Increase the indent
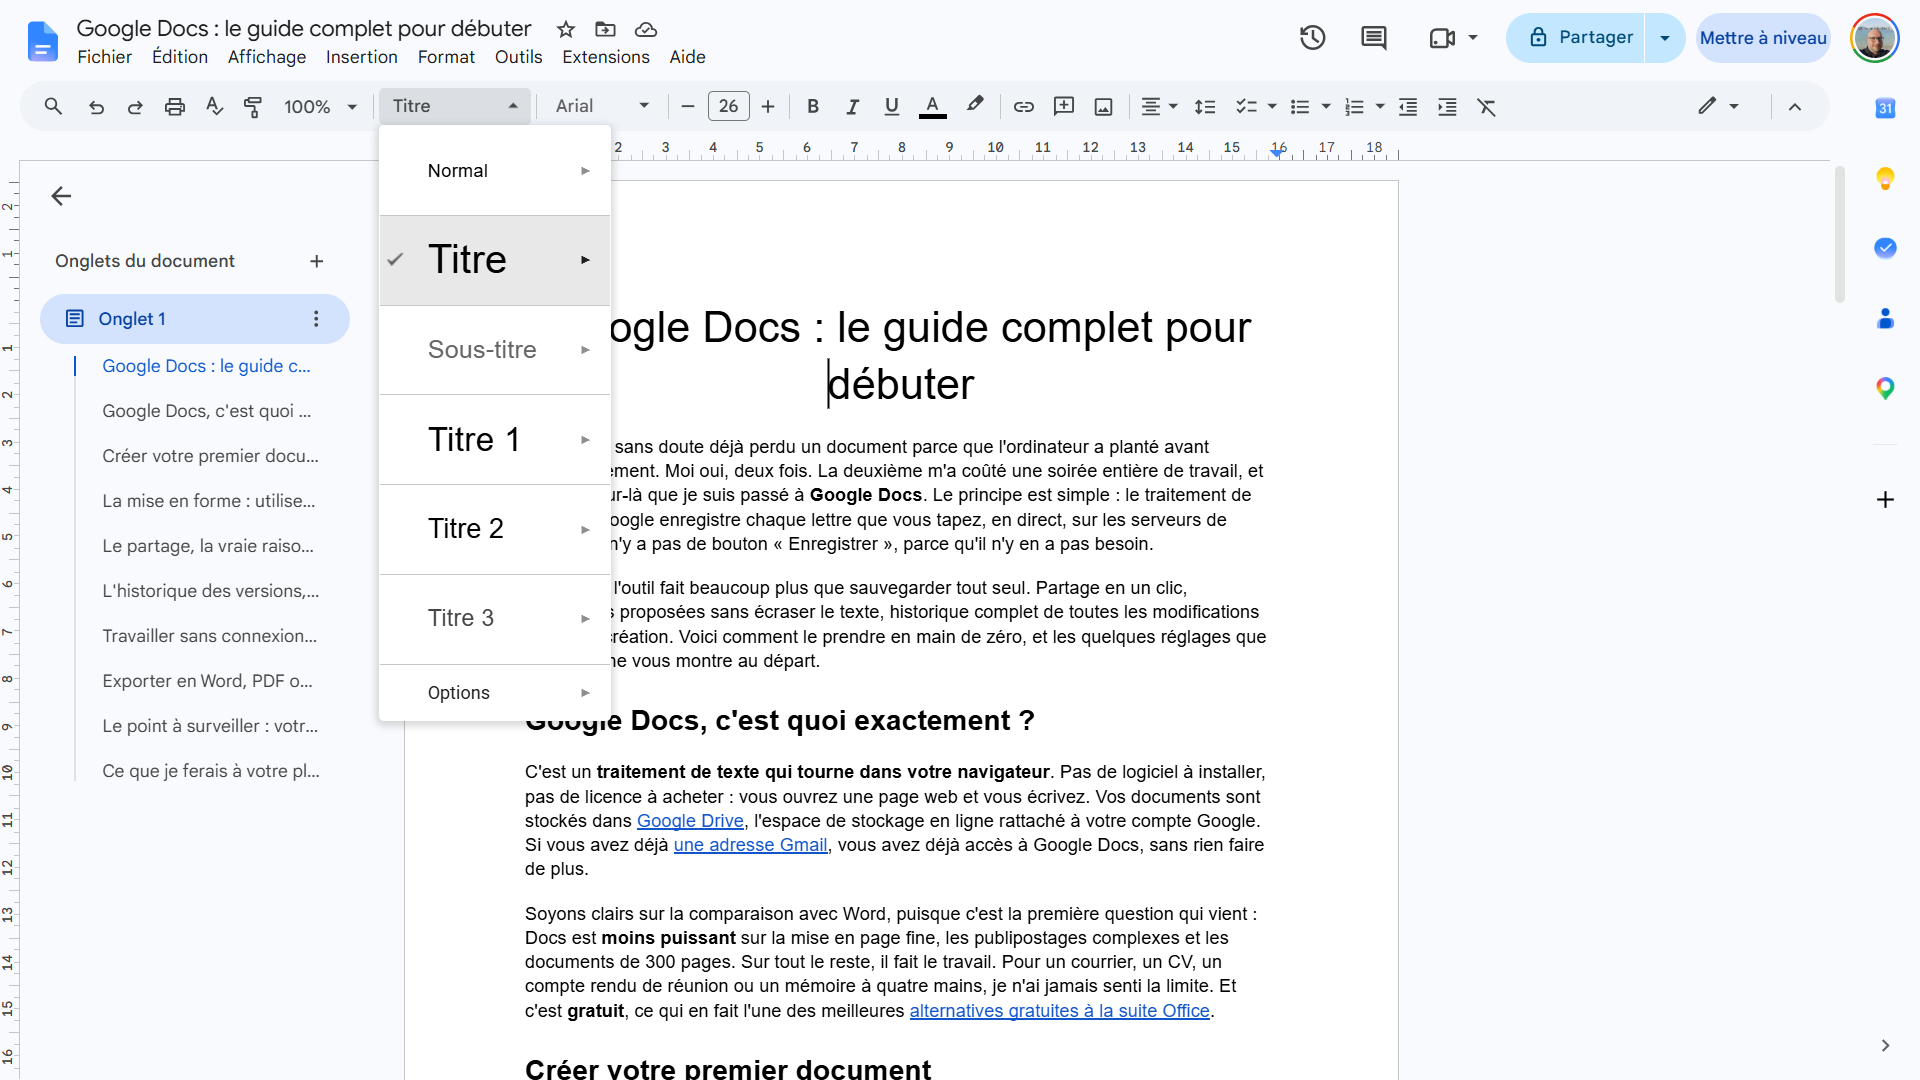The width and height of the screenshot is (1920, 1080). click(1447, 106)
